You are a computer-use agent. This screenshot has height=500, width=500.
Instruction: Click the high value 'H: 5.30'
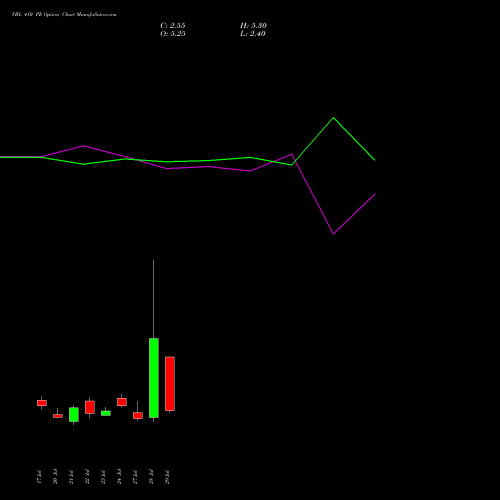tap(253, 26)
